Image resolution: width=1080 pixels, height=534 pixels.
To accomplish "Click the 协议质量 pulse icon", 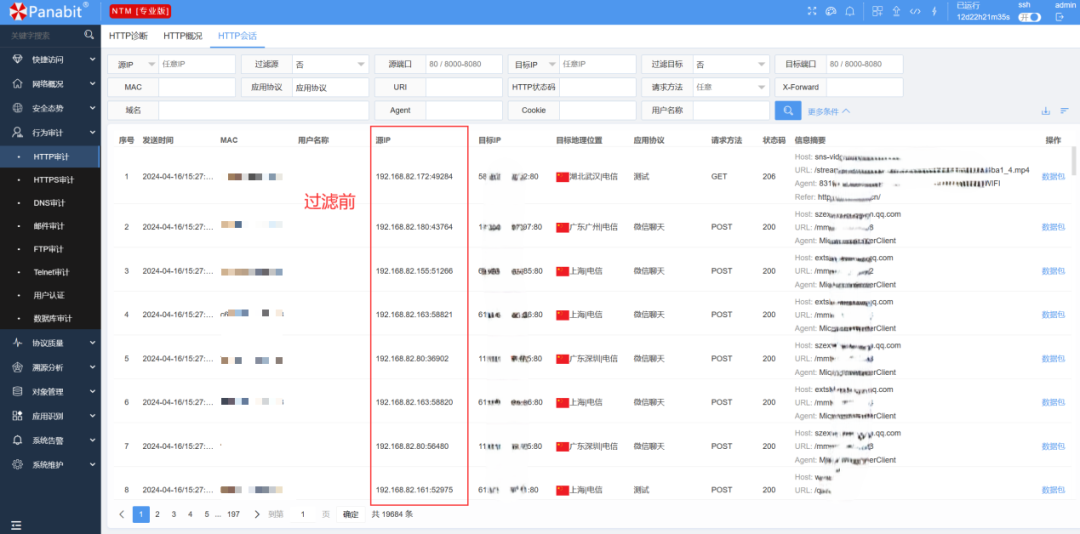I will [18, 342].
